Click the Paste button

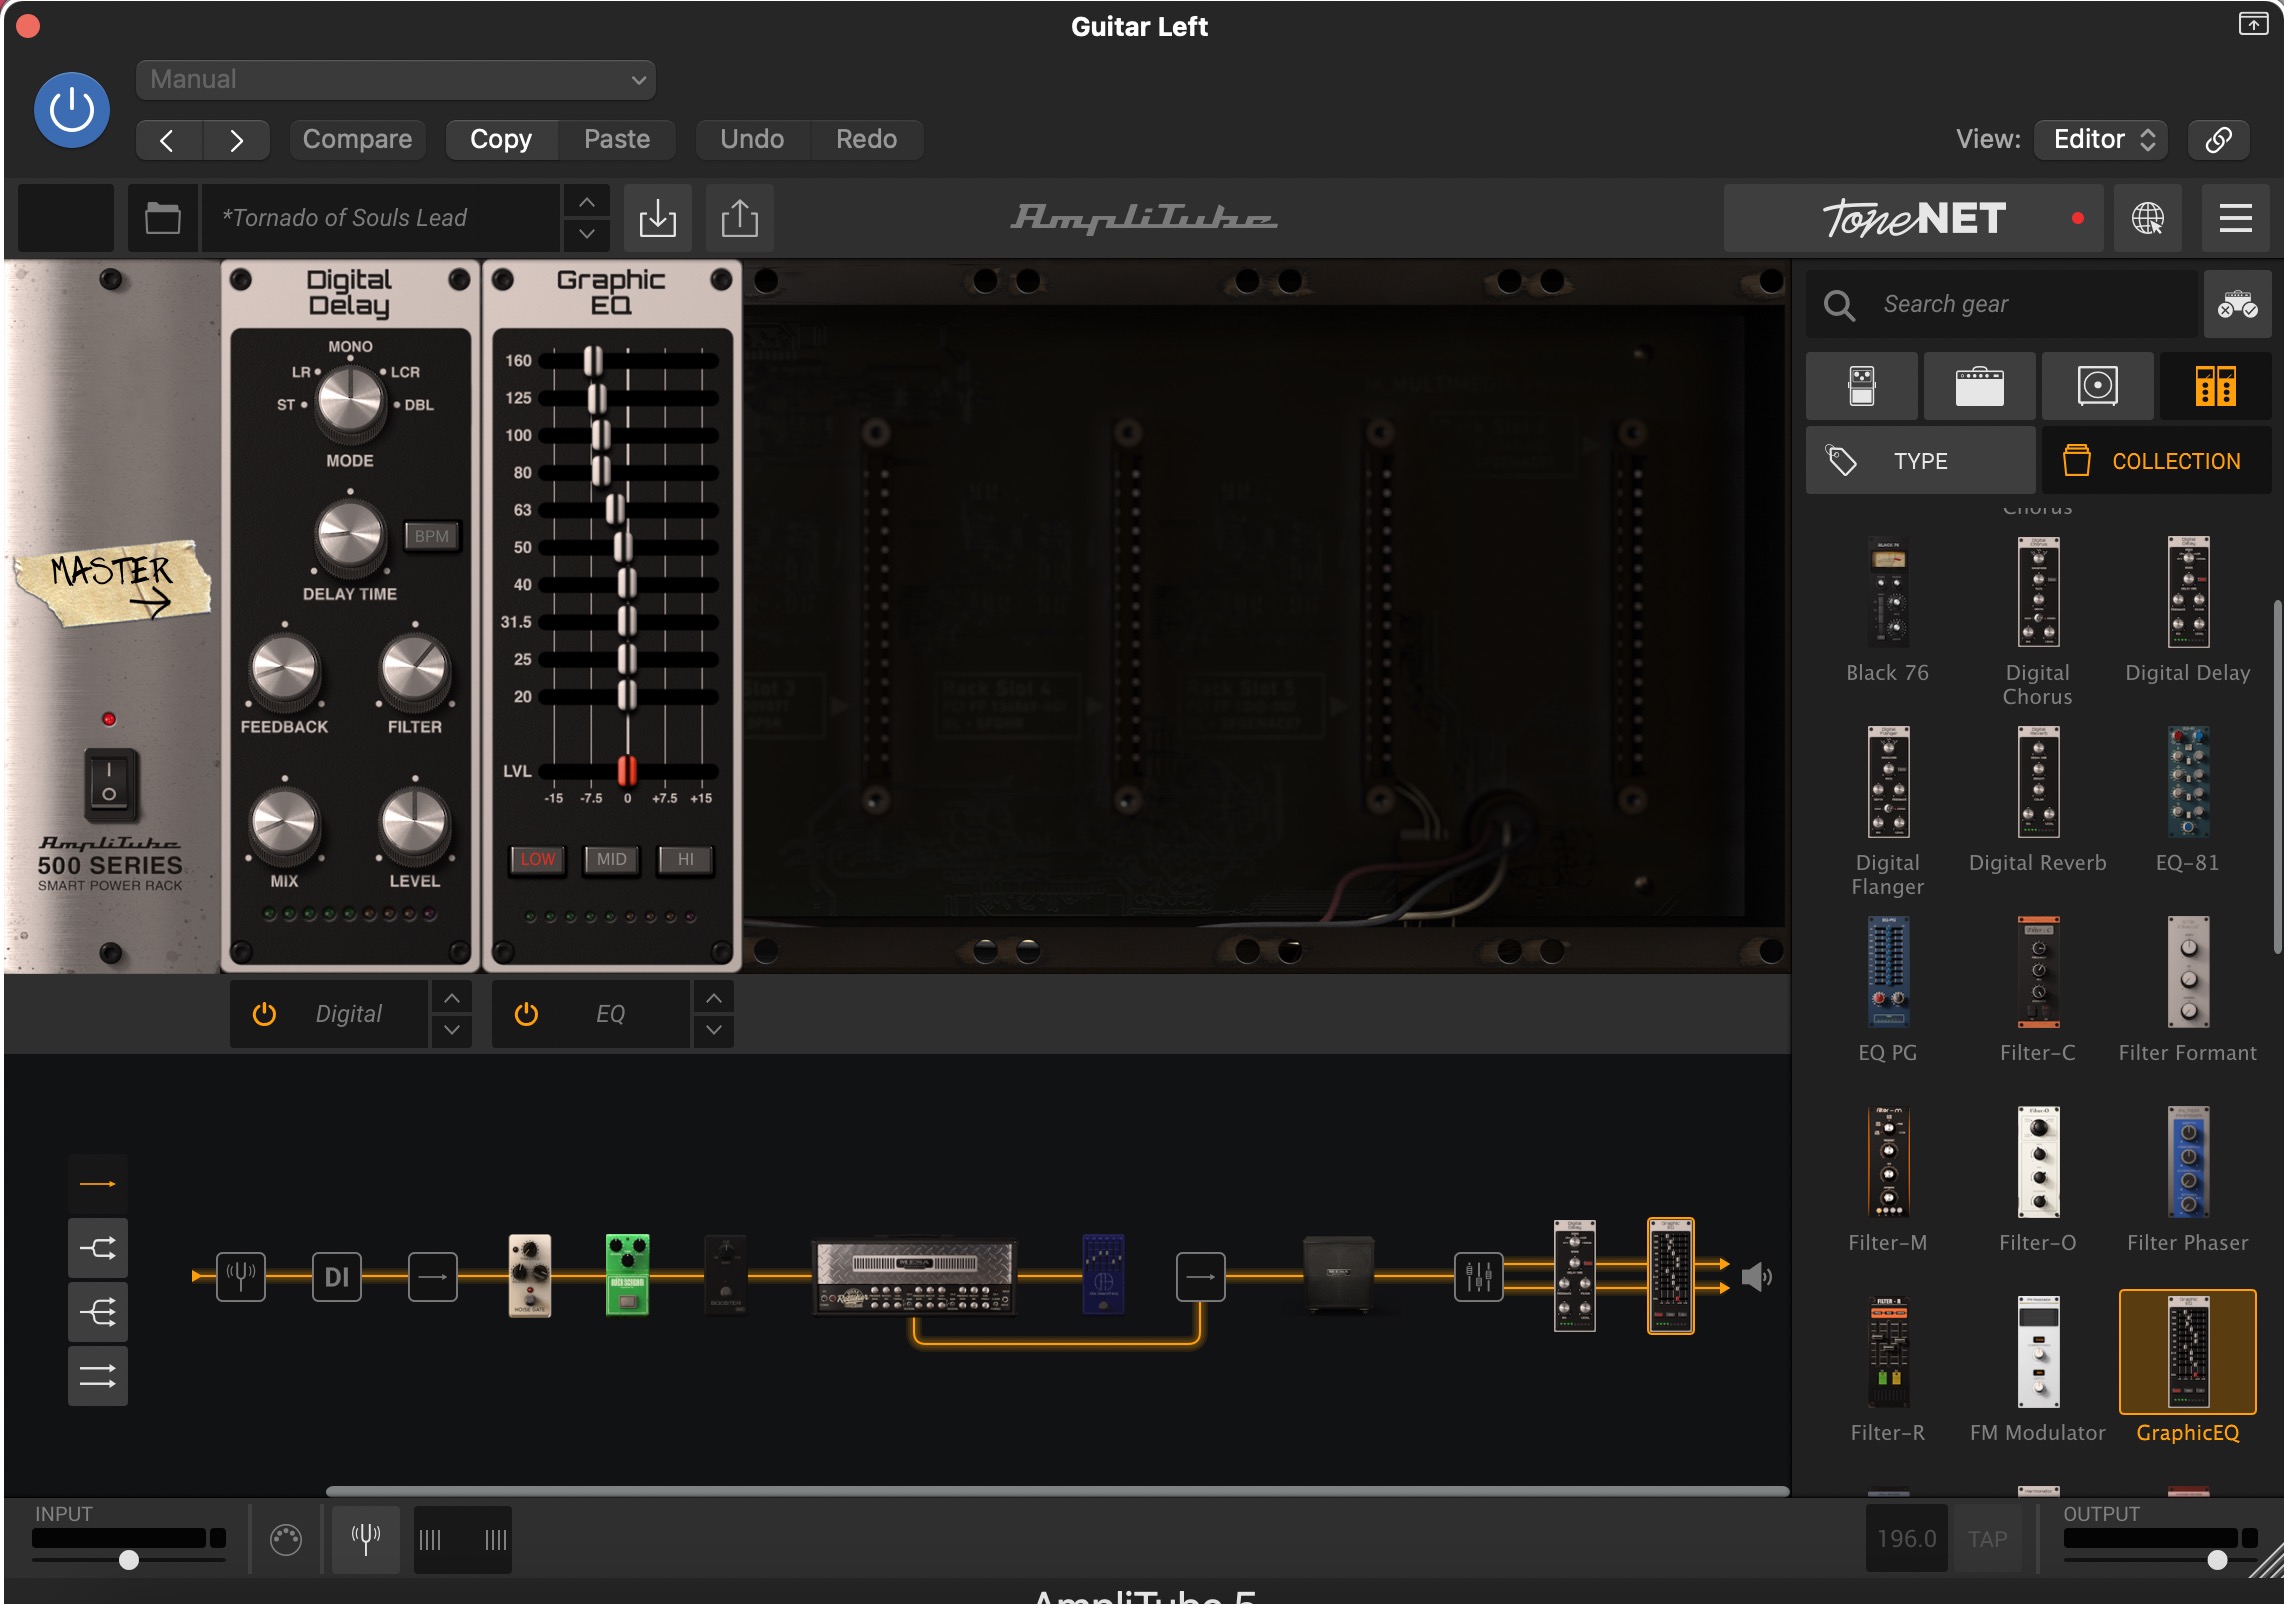pos(617,139)
